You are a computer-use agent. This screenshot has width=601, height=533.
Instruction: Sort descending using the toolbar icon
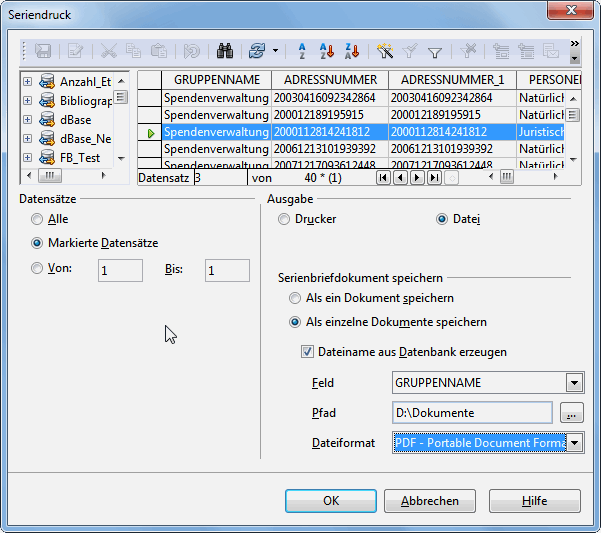[351, 50]
